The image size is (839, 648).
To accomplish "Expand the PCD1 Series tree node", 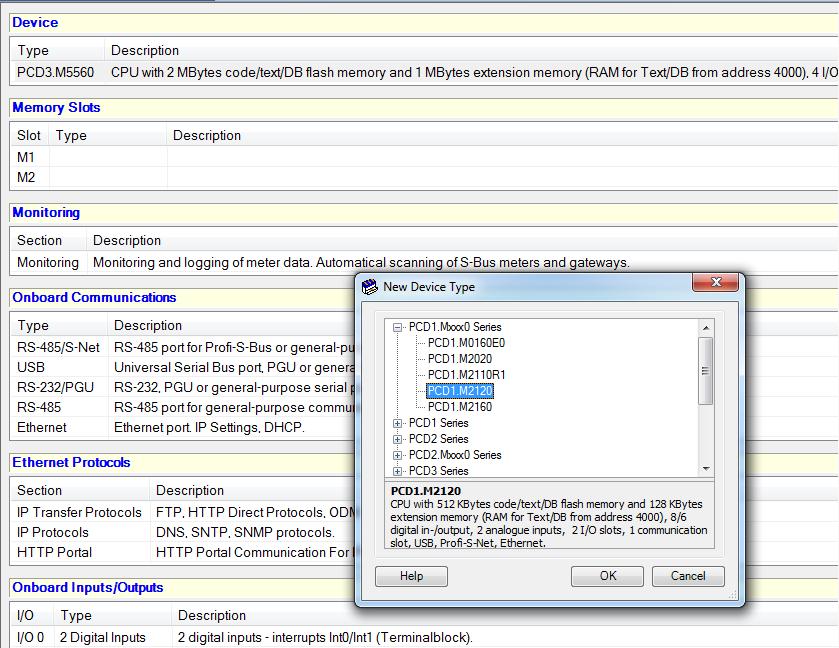I will click(x=397, y=423).
